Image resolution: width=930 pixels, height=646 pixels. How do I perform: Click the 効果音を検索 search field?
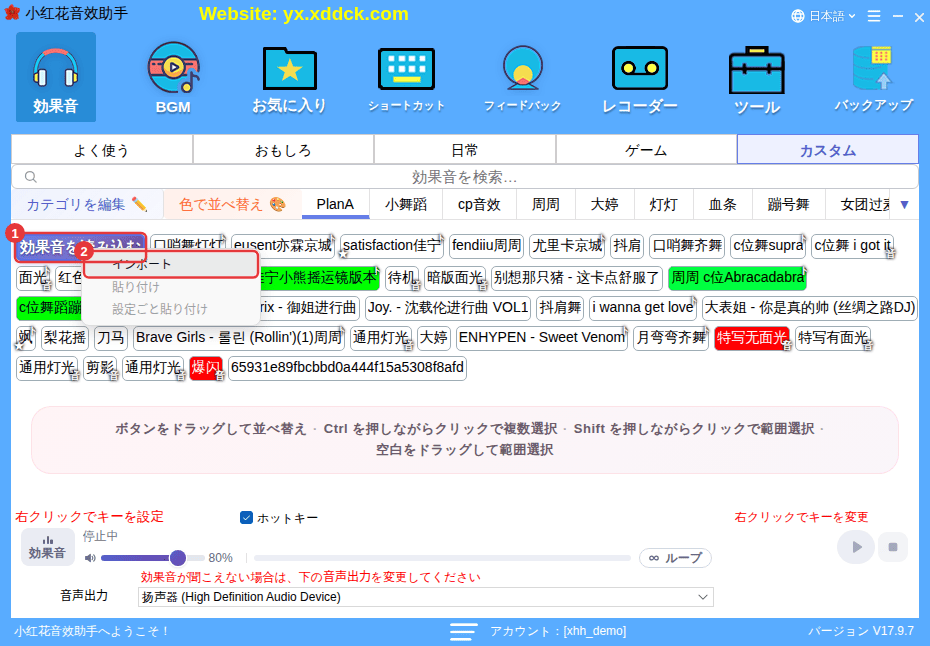[465, 177]
